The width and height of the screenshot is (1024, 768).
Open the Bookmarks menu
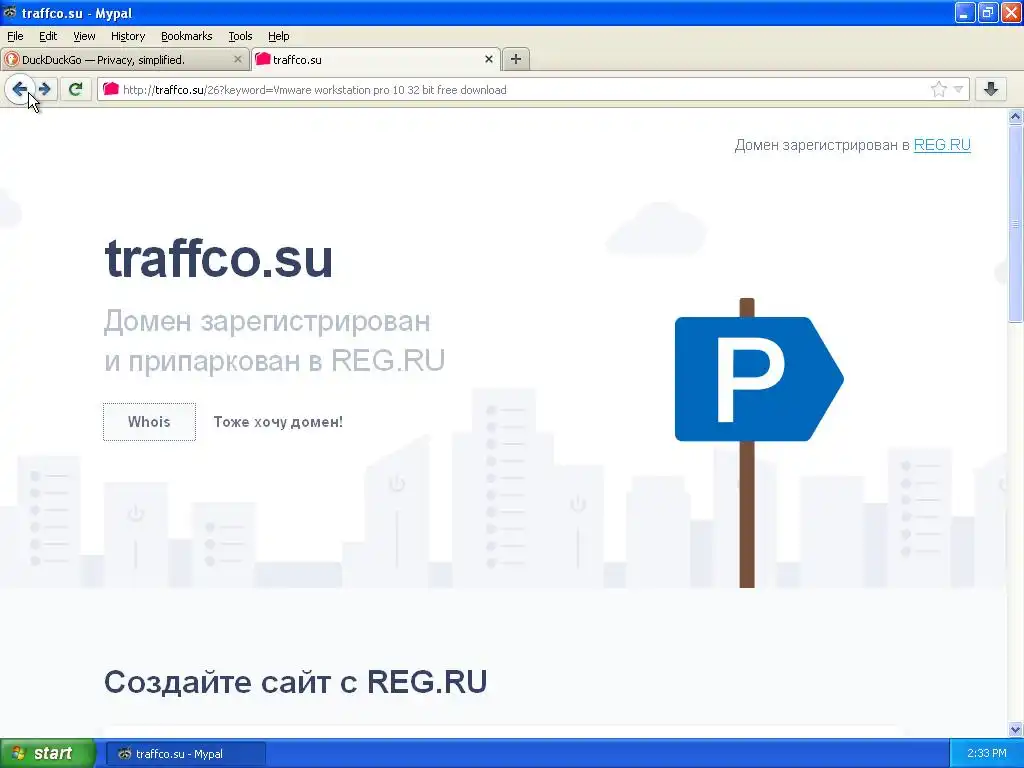tap(187, 36)
